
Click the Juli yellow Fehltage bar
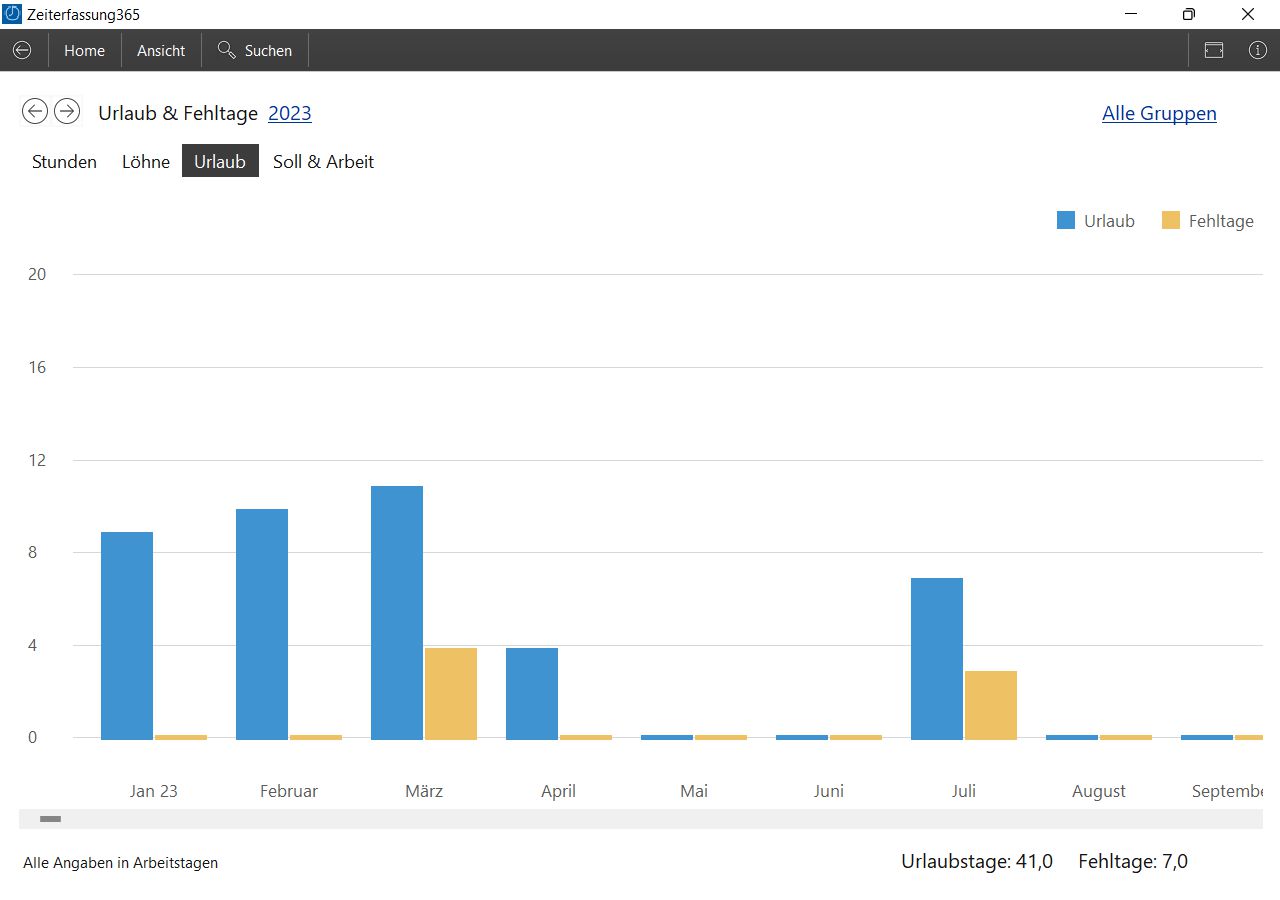click(x=990, y=705)
